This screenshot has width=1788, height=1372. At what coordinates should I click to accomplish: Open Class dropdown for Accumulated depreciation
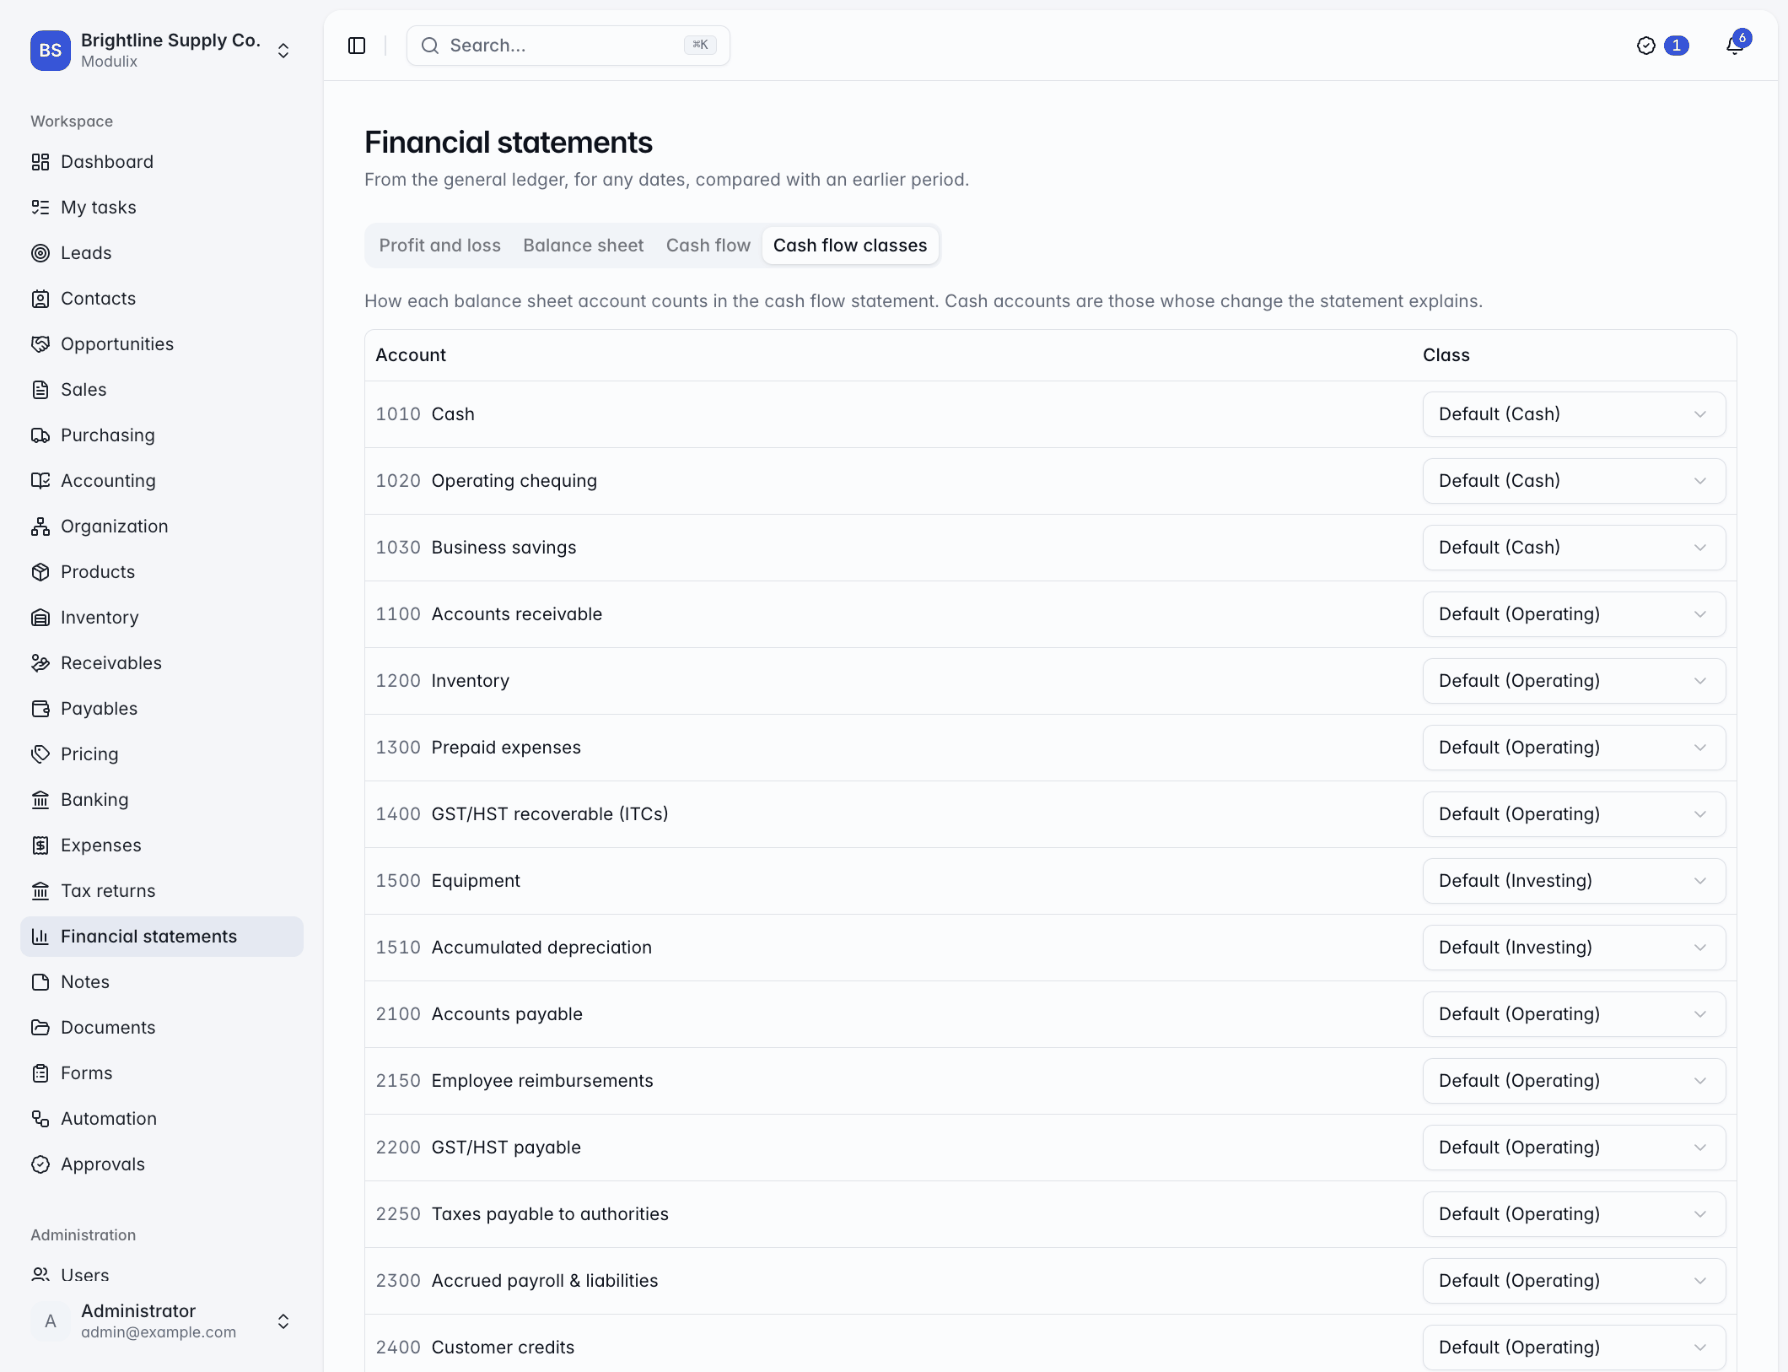[1574, 947]
